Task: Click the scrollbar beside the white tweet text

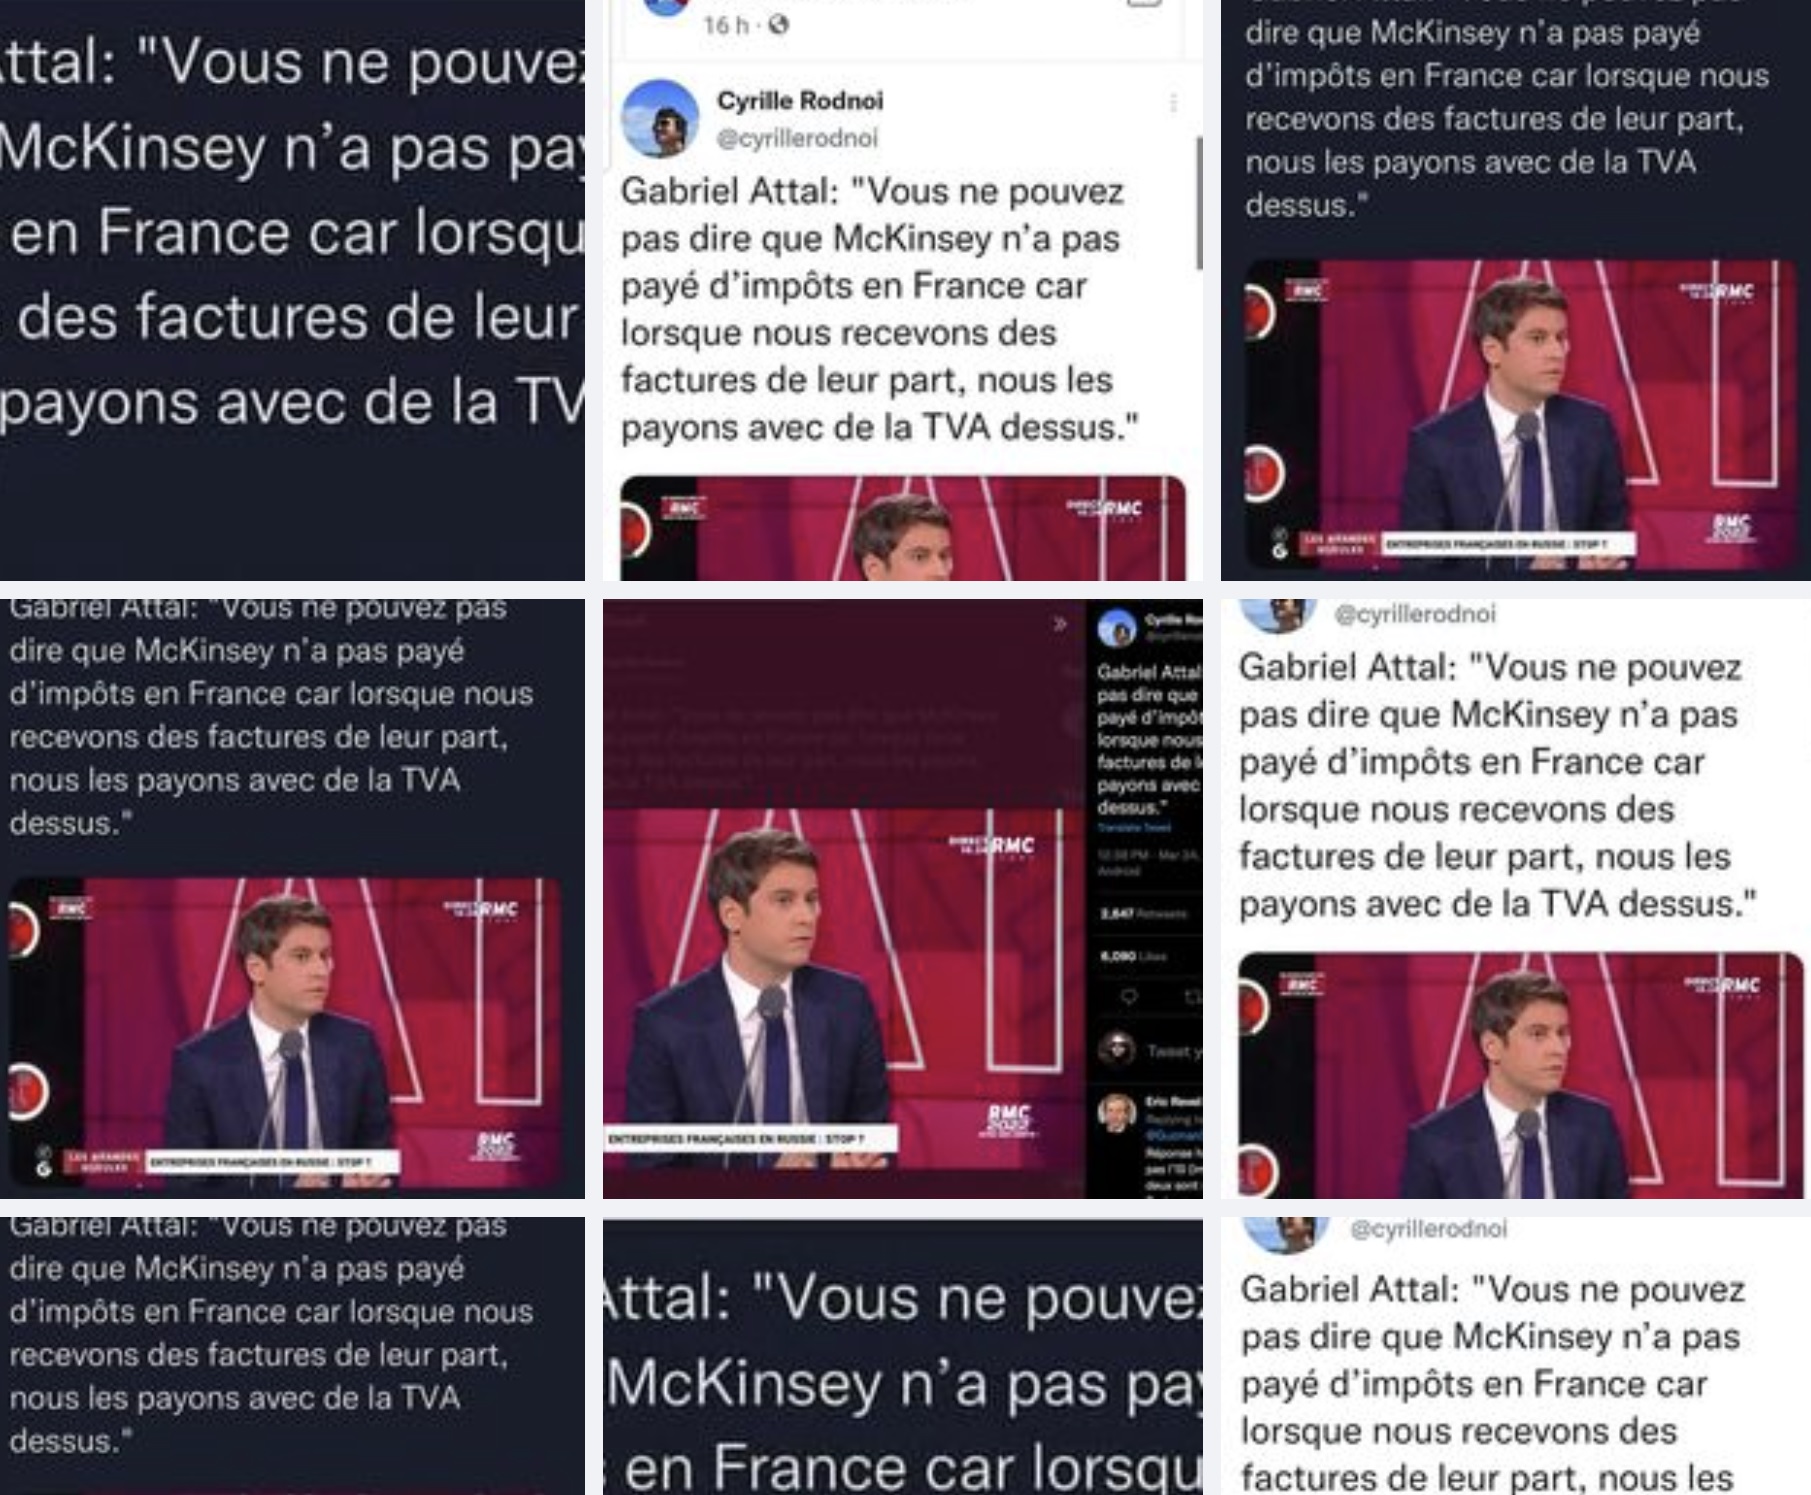Action: (1198, 203)
